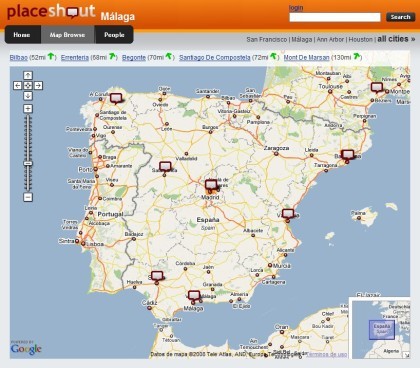The width and height of the screenshot is (420, 368).
Task: Pan the map up with arrow
Action: coord(28,75)
